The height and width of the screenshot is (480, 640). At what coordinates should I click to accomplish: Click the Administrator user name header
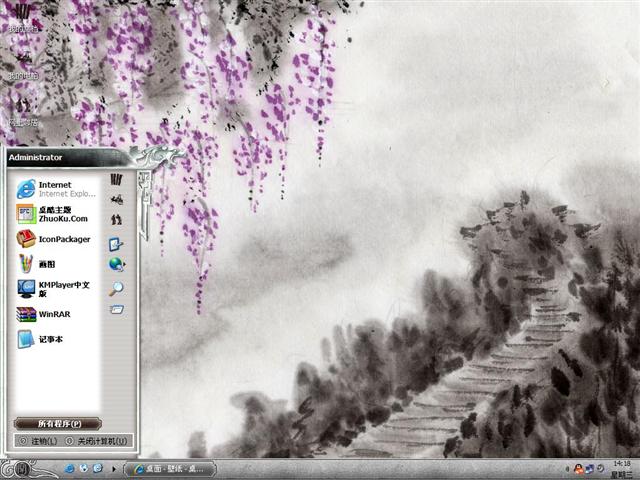click(x=36, y=158)
